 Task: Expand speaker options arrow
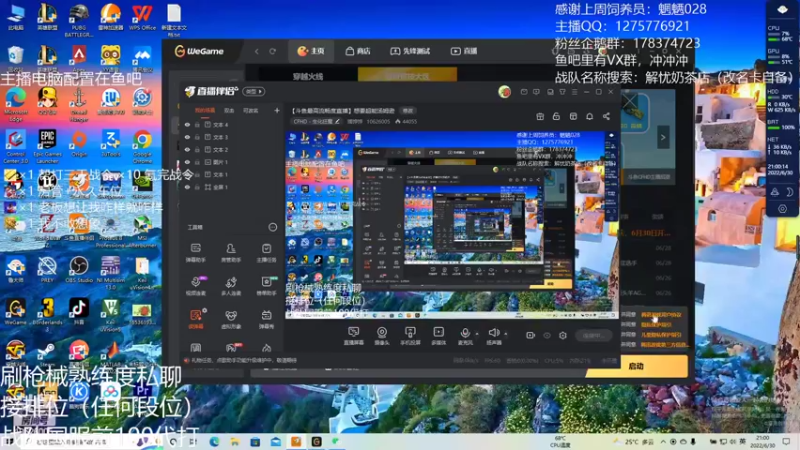506,334
